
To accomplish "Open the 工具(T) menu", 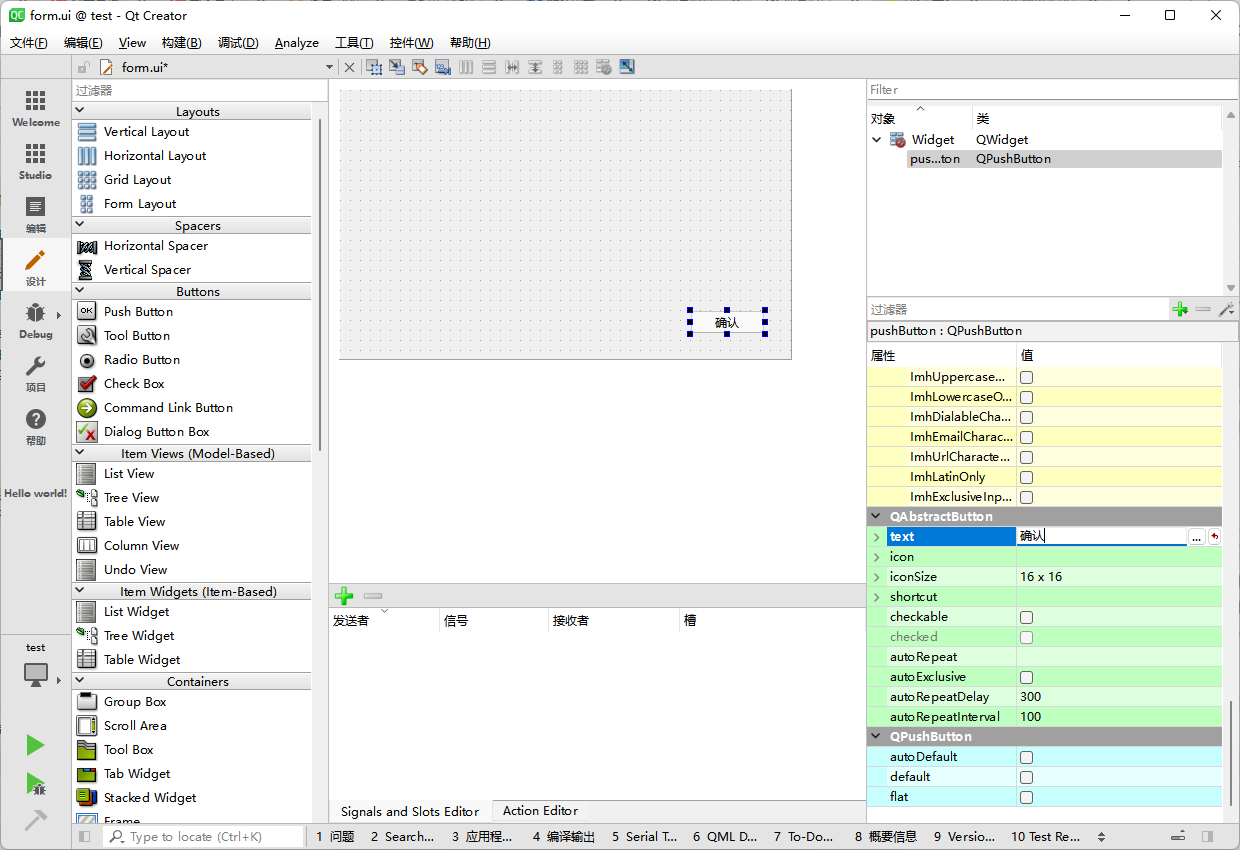I will coord(354,43).
